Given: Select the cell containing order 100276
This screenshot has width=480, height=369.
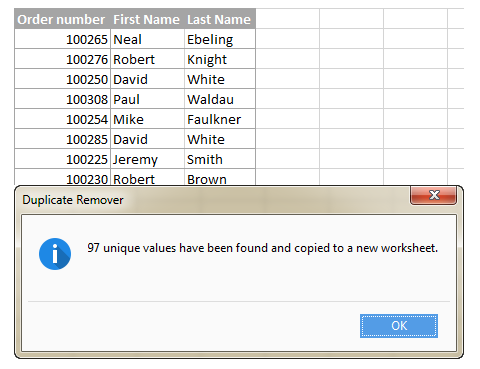Looking at the screenshot, I should [x=62, y=59].
